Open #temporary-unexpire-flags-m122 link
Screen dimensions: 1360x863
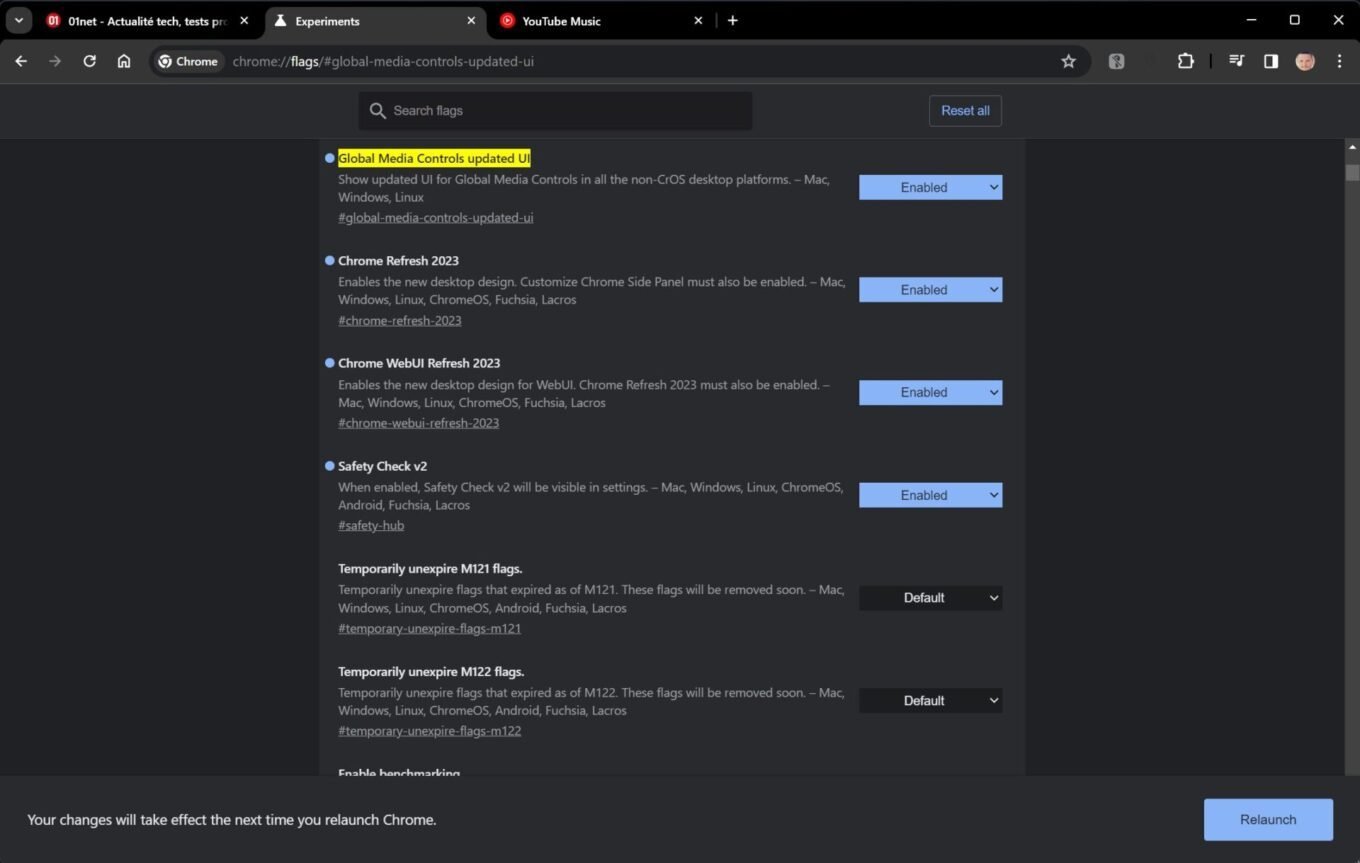coord(429,731)
